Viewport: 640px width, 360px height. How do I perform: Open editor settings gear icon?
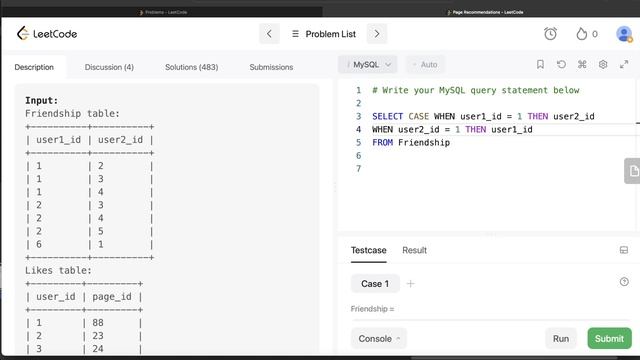603,64
